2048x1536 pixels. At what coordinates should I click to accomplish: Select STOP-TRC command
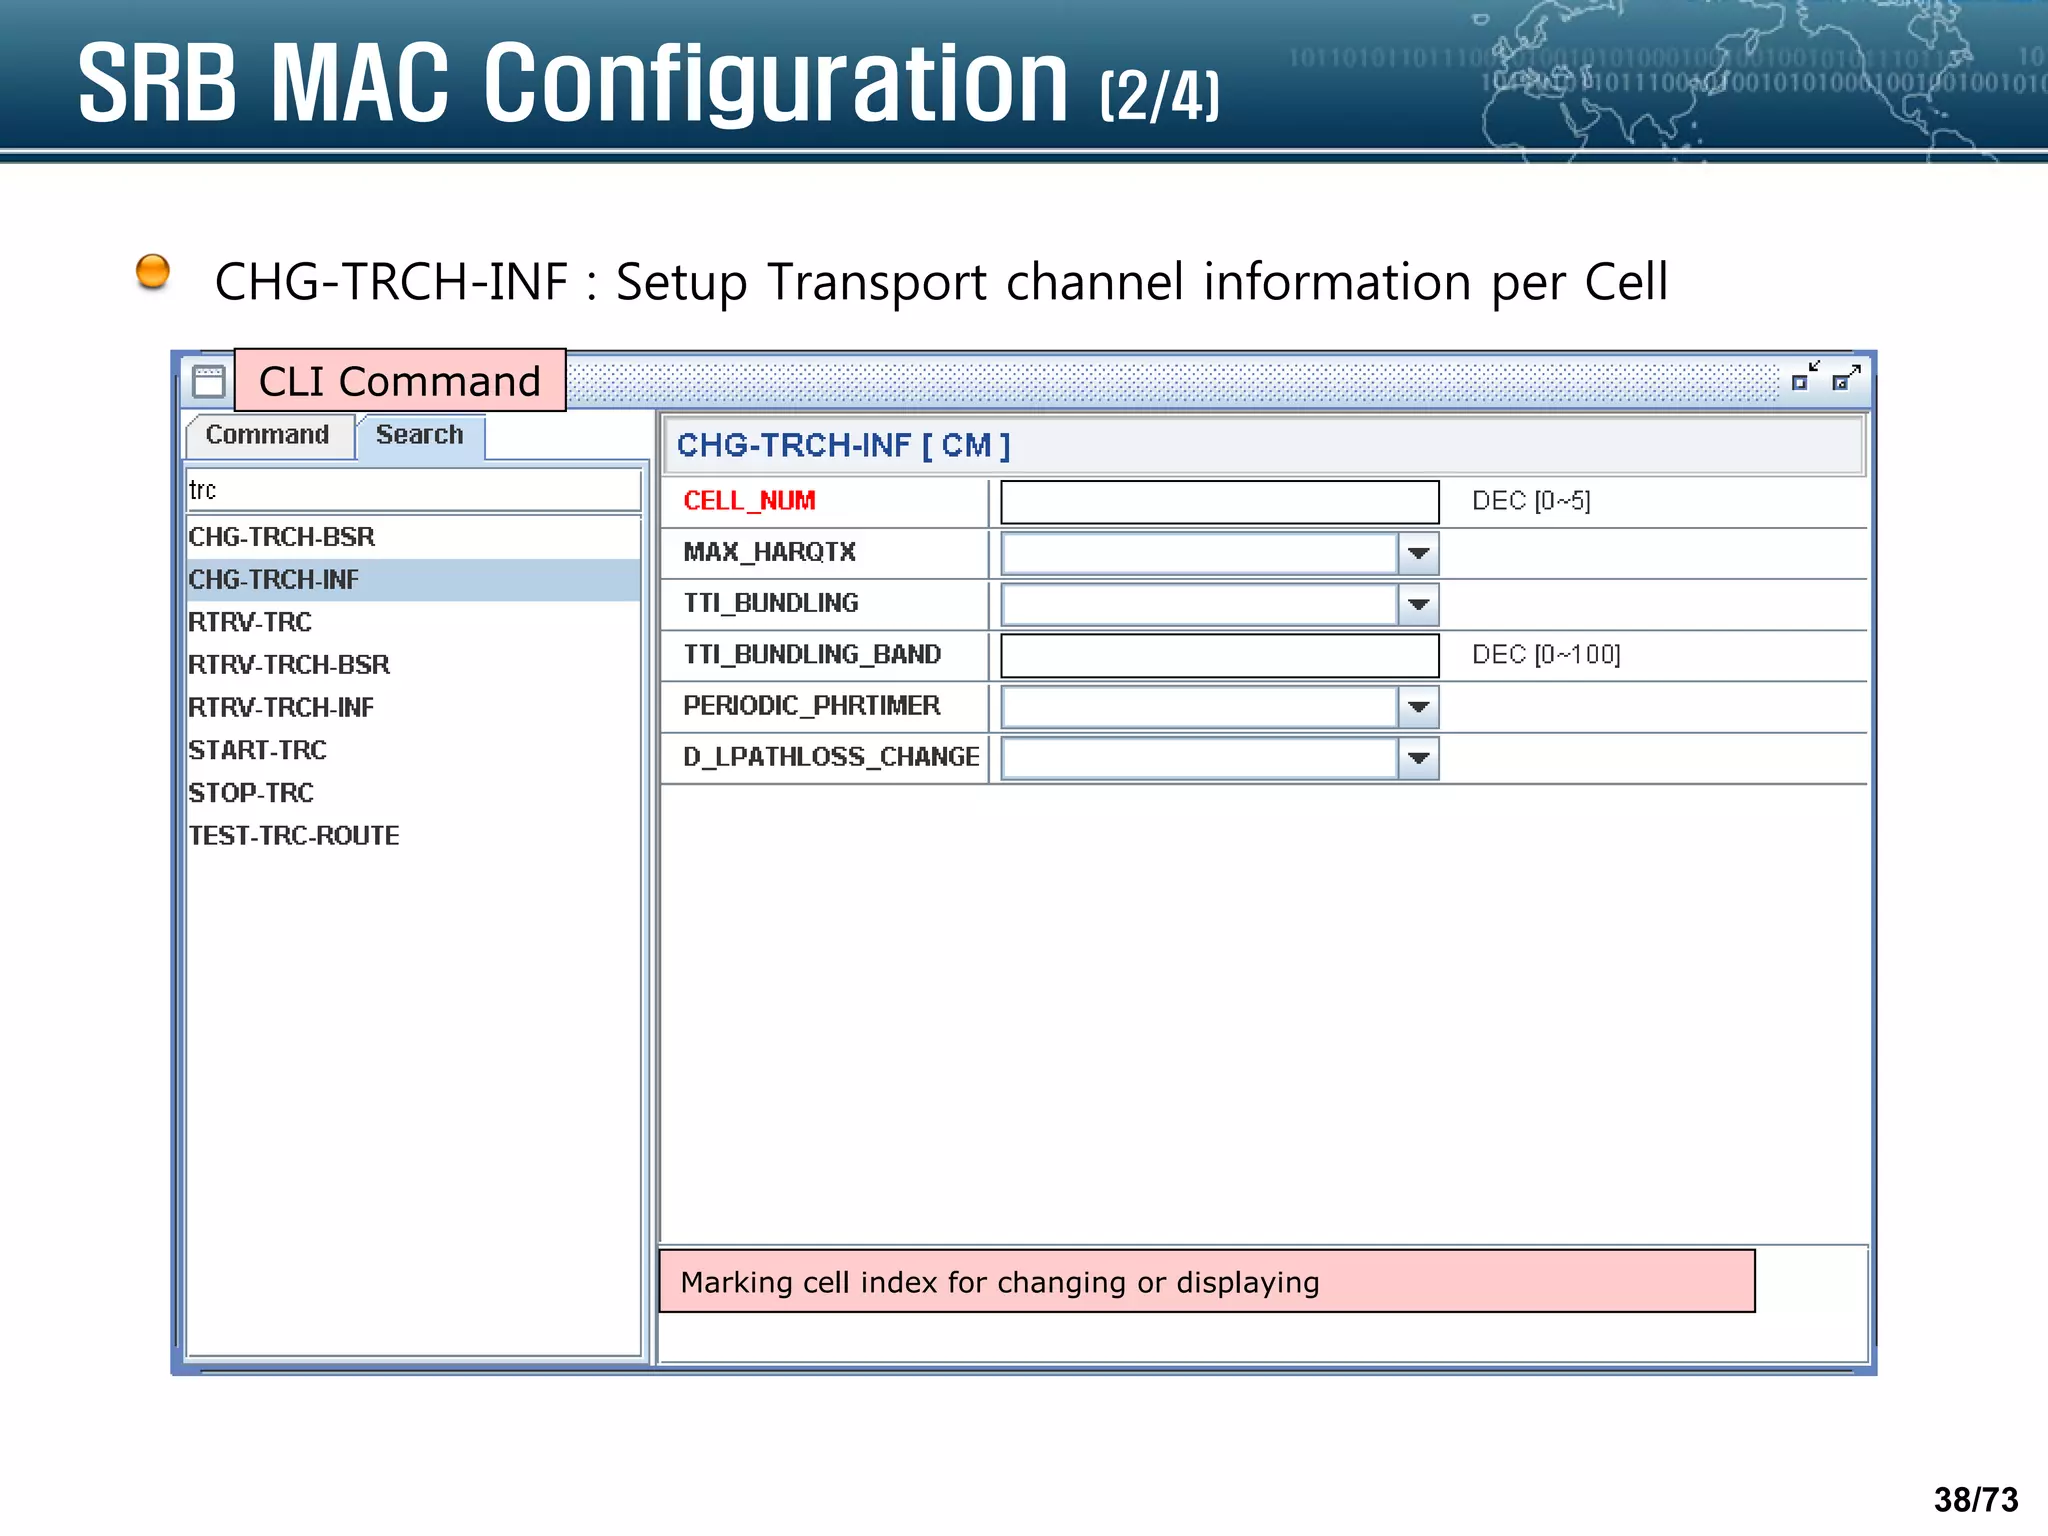251,793
